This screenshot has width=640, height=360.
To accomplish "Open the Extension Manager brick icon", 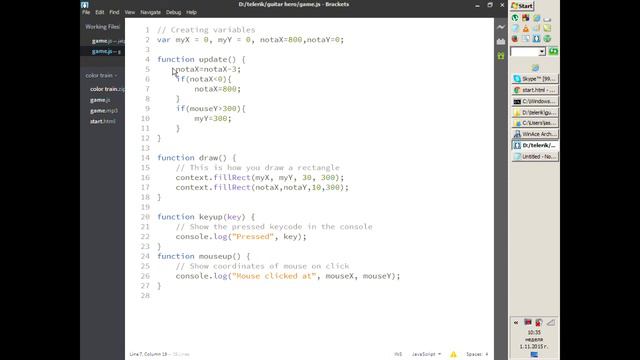I will (x=501, y=41).
